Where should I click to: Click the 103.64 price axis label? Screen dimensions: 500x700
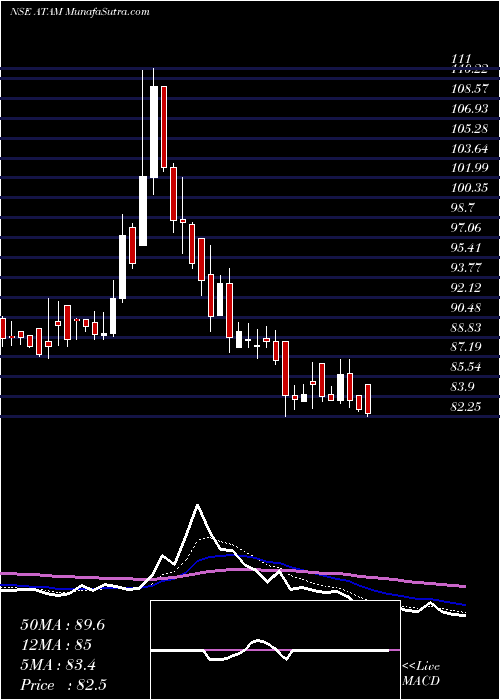pos(470,148)
